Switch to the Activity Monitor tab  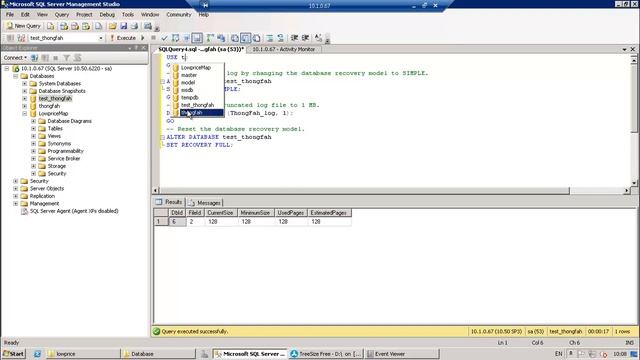(x=284, y=49)
